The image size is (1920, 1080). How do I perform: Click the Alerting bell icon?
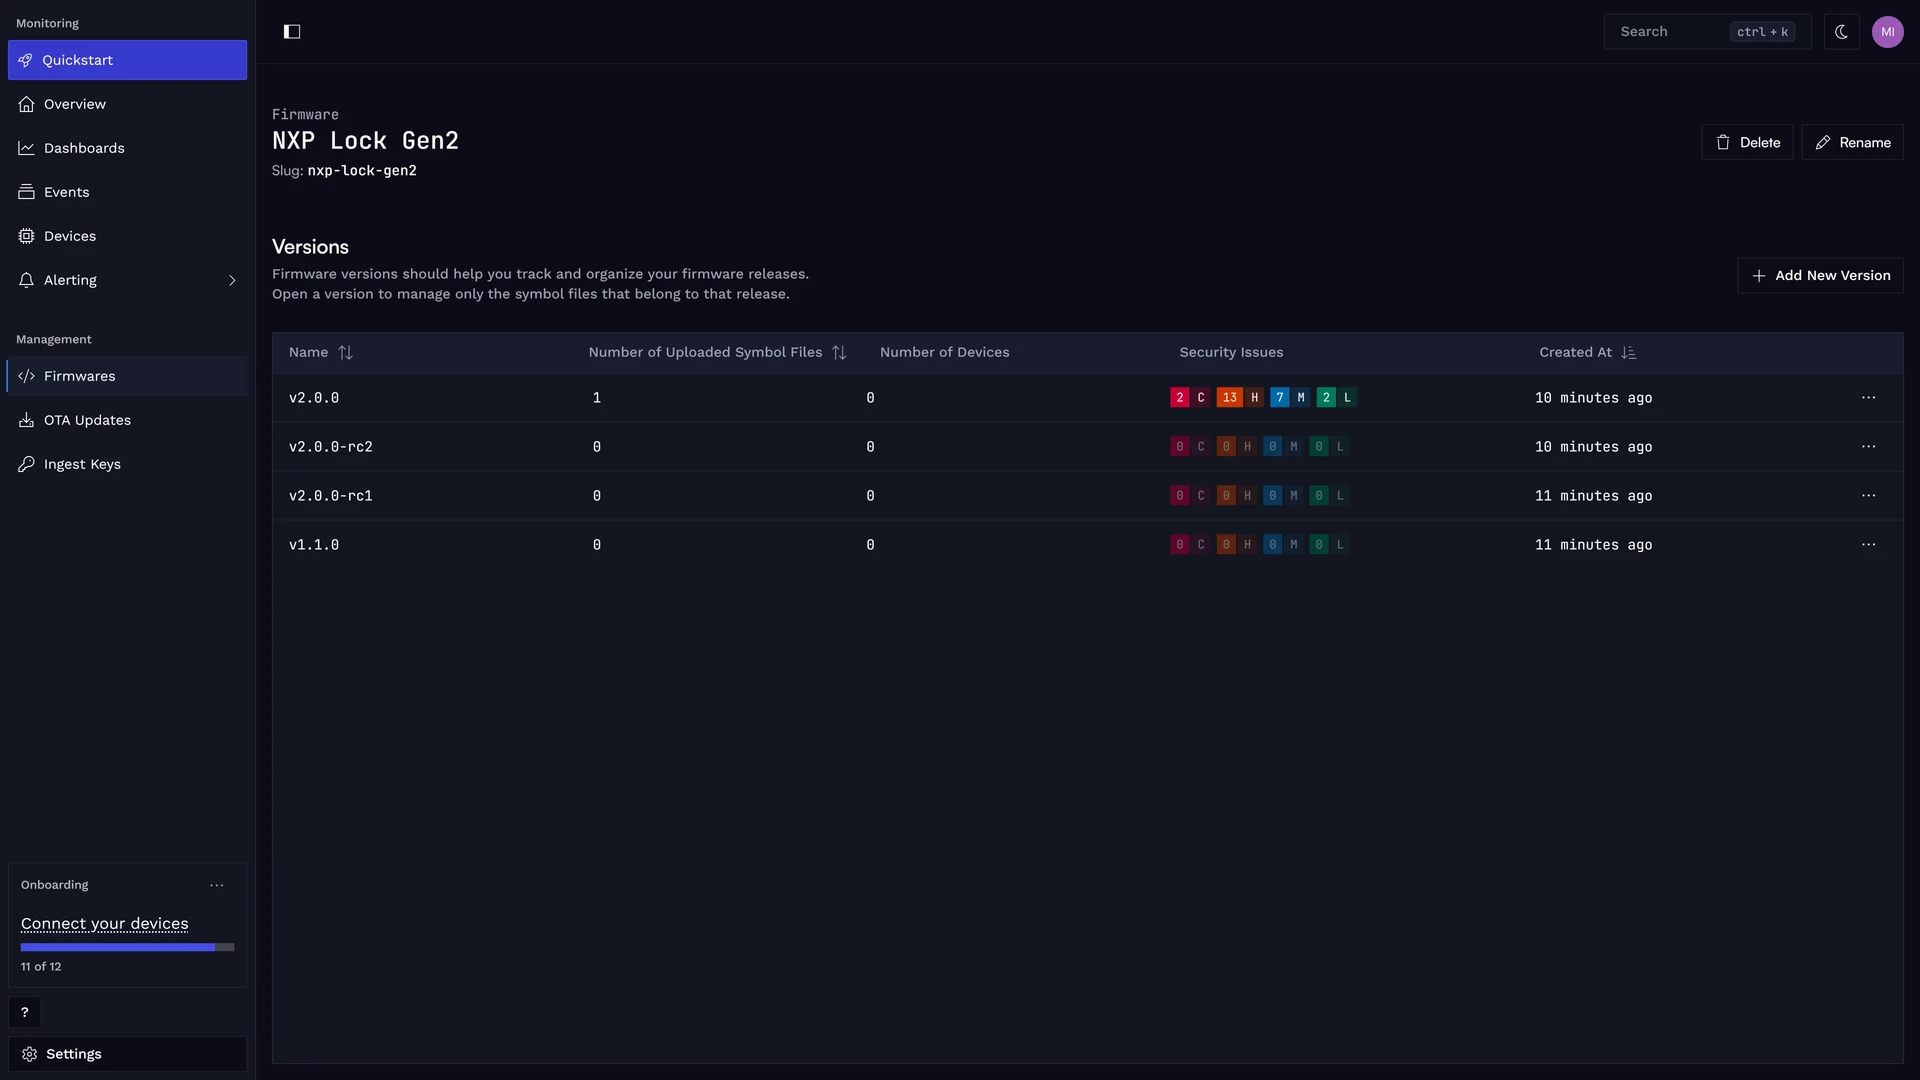(26, 280)
